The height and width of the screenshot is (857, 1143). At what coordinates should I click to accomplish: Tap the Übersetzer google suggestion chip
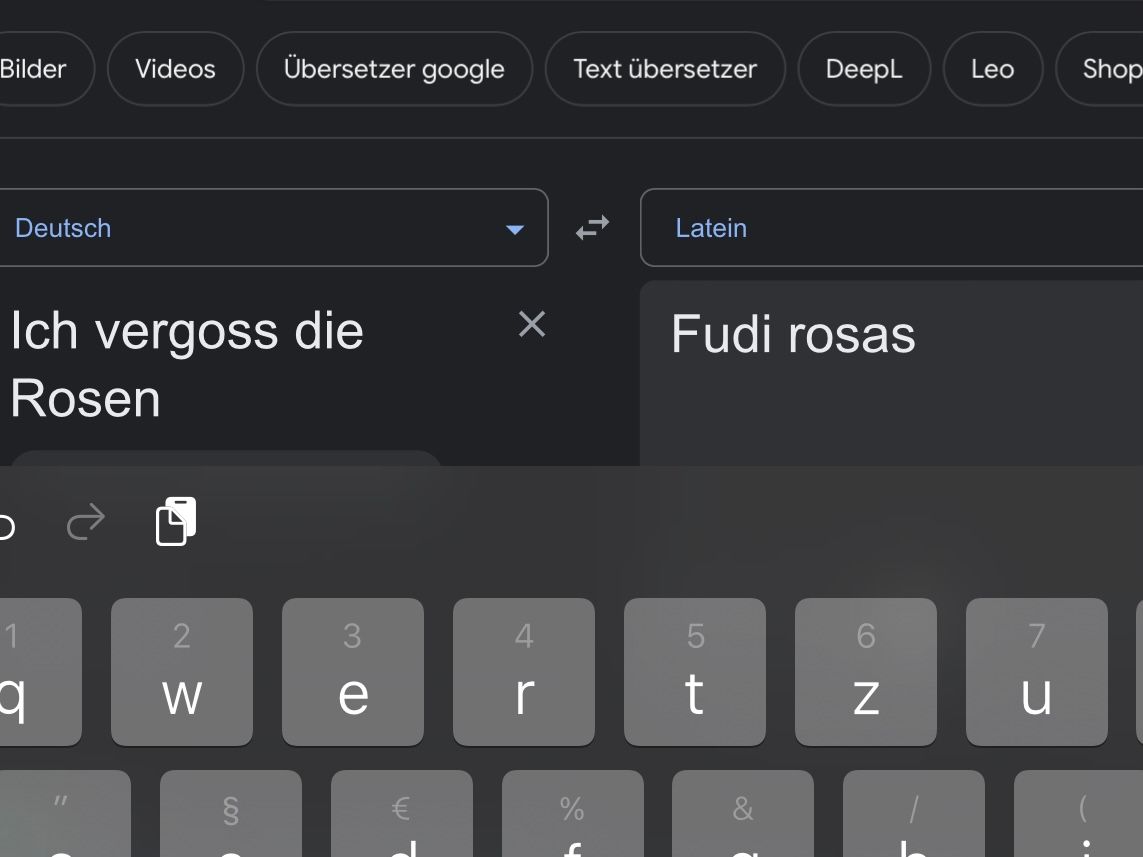(394, 69)
